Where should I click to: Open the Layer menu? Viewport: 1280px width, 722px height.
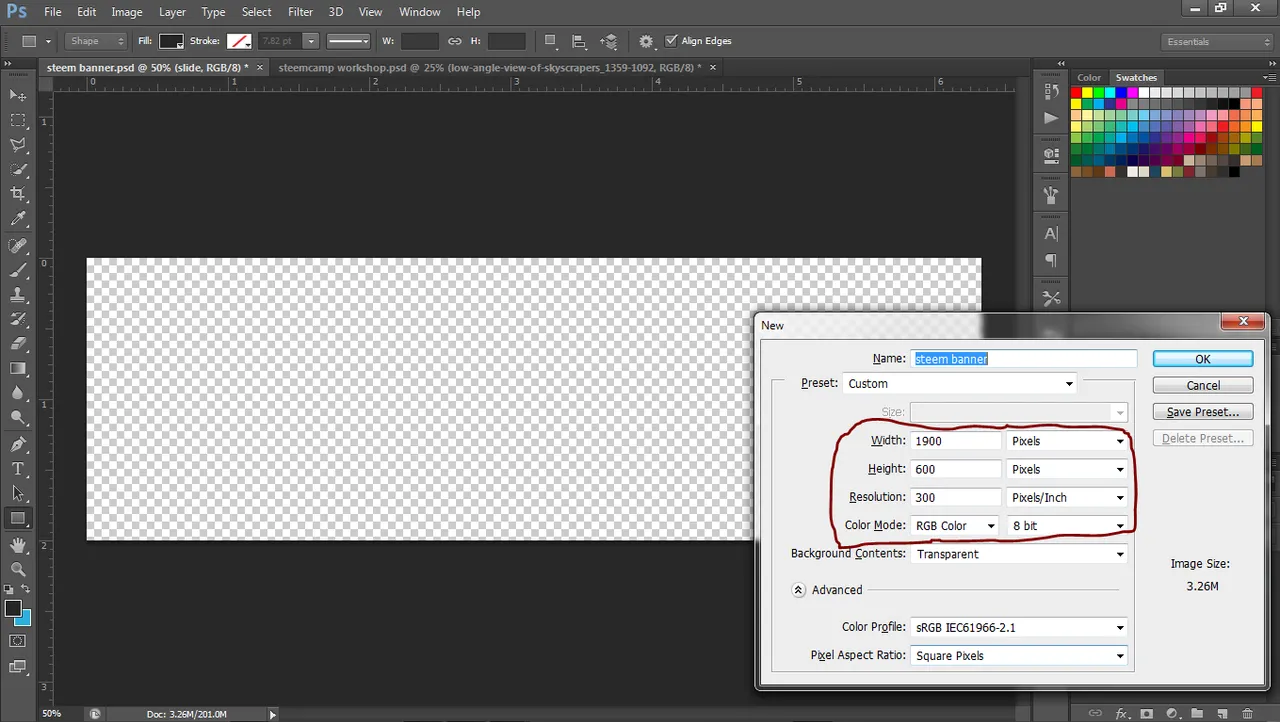pyautogui.click(x=172, y=12)
